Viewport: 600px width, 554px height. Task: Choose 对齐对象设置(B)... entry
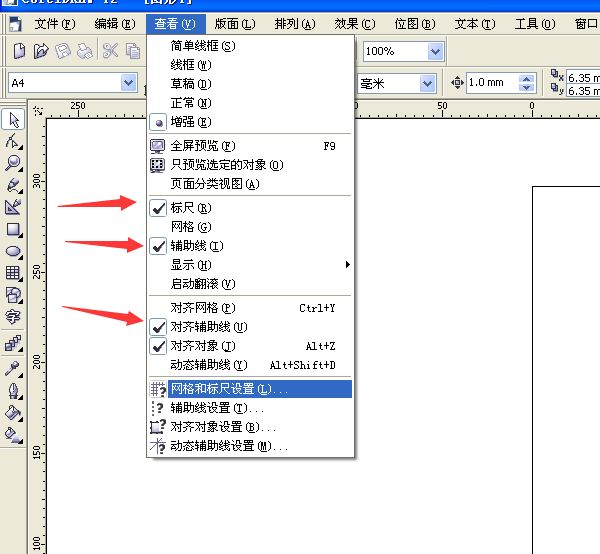(250, 427)
